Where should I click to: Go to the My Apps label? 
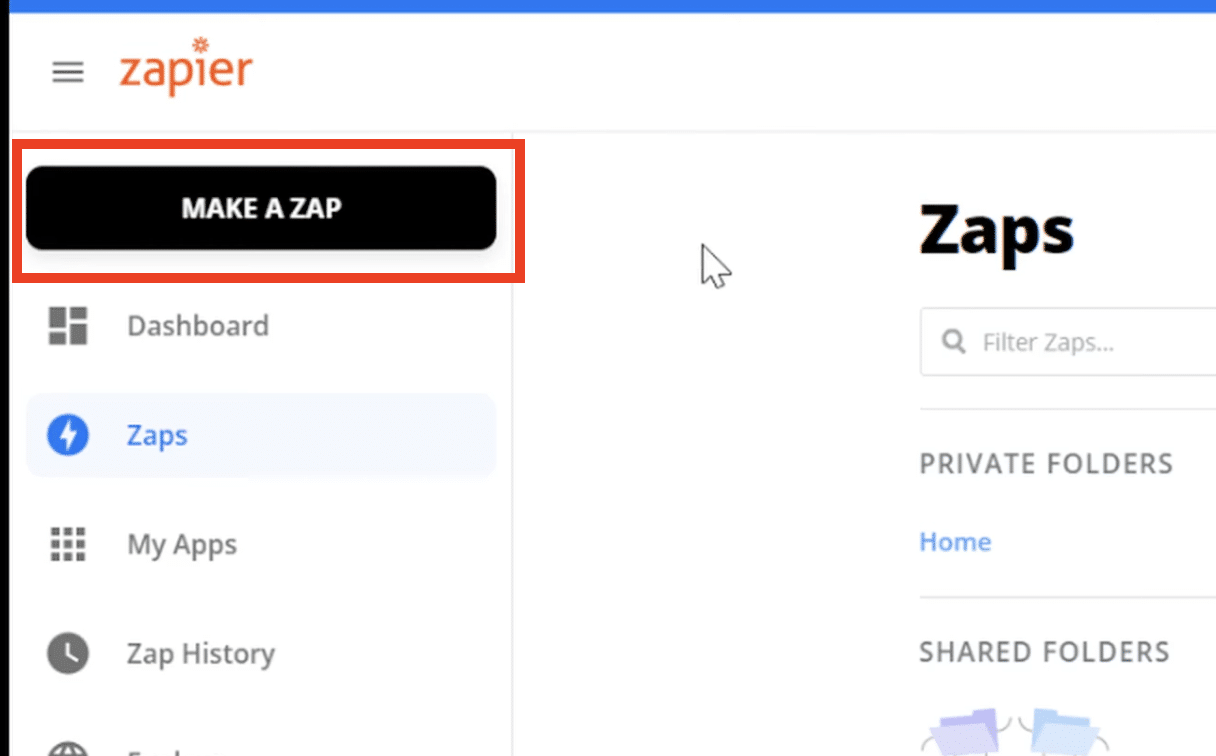coord(182,545)
